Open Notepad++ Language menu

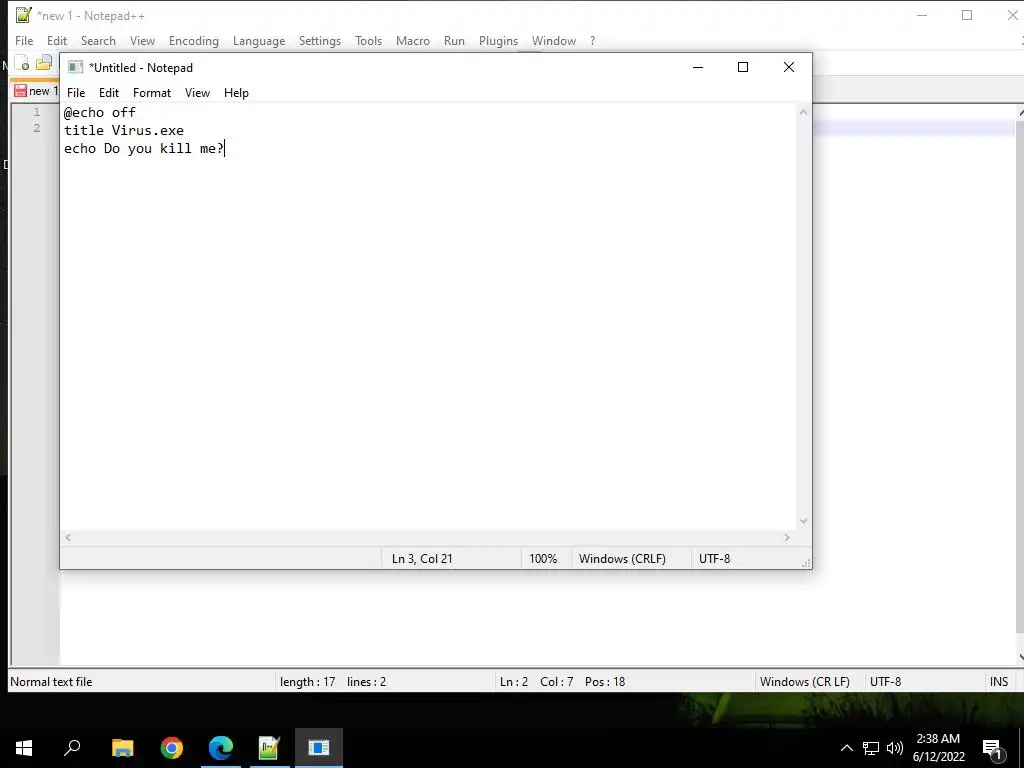point(259,40)
